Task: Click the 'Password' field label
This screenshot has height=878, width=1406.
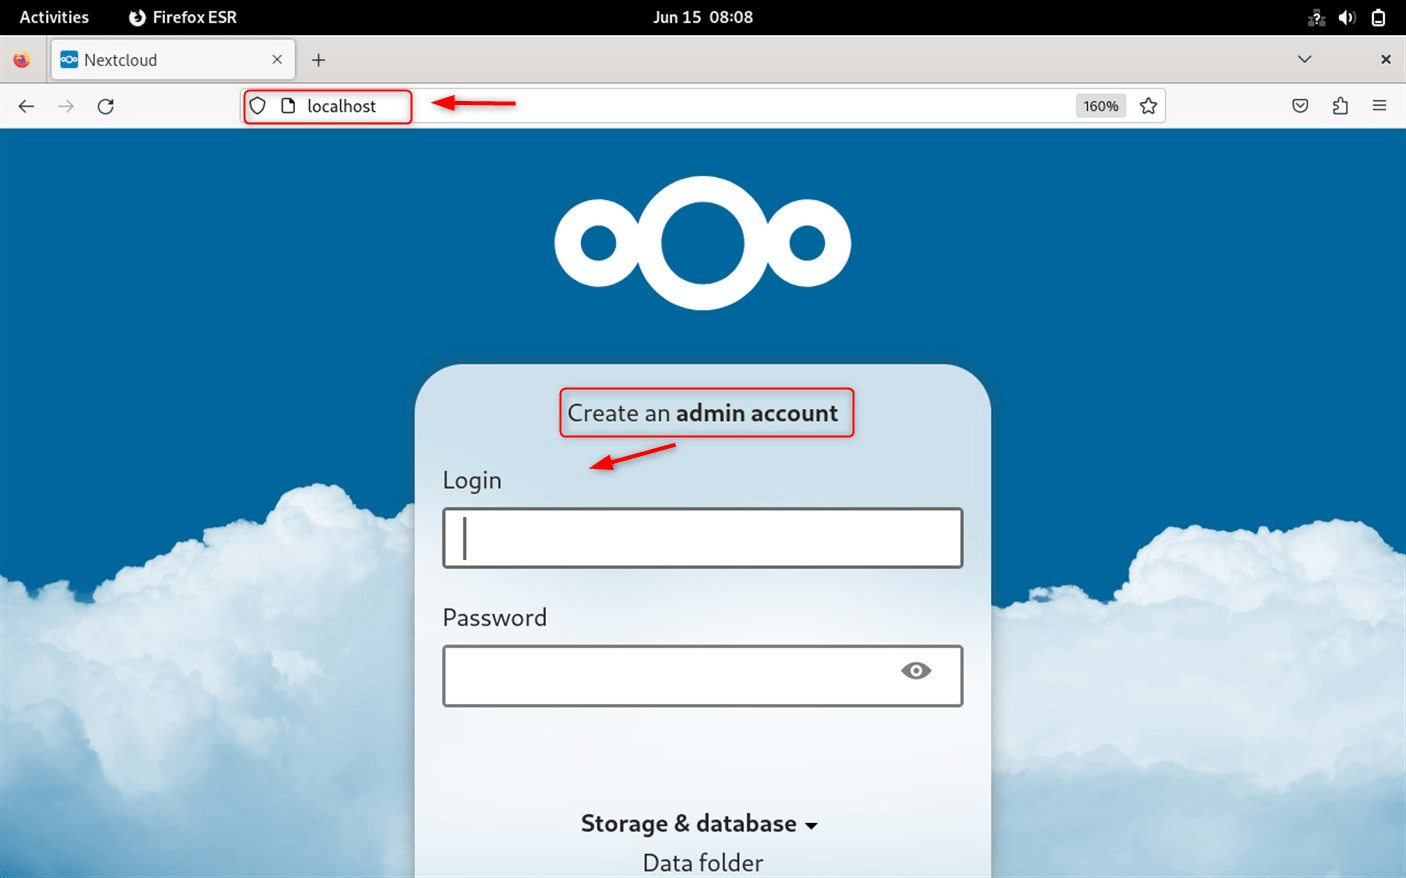Action: coord(495,617)
